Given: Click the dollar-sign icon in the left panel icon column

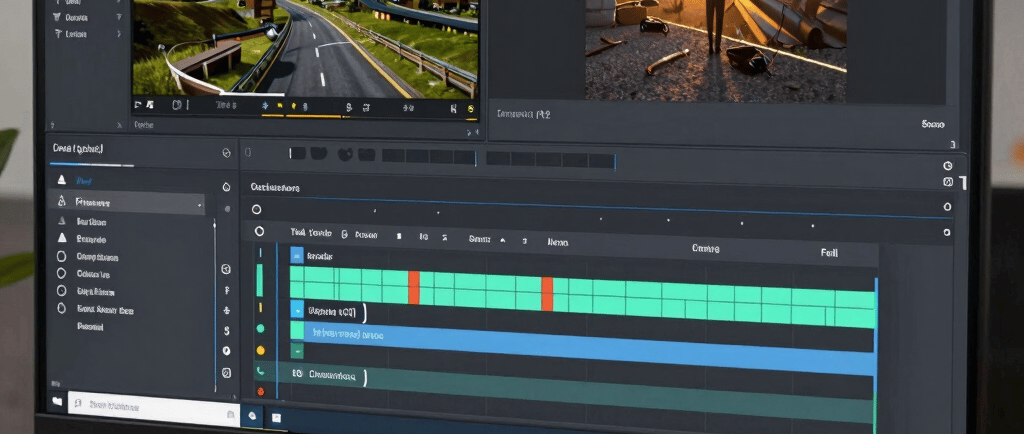Looking at the screenshot, I should (227, 331).
